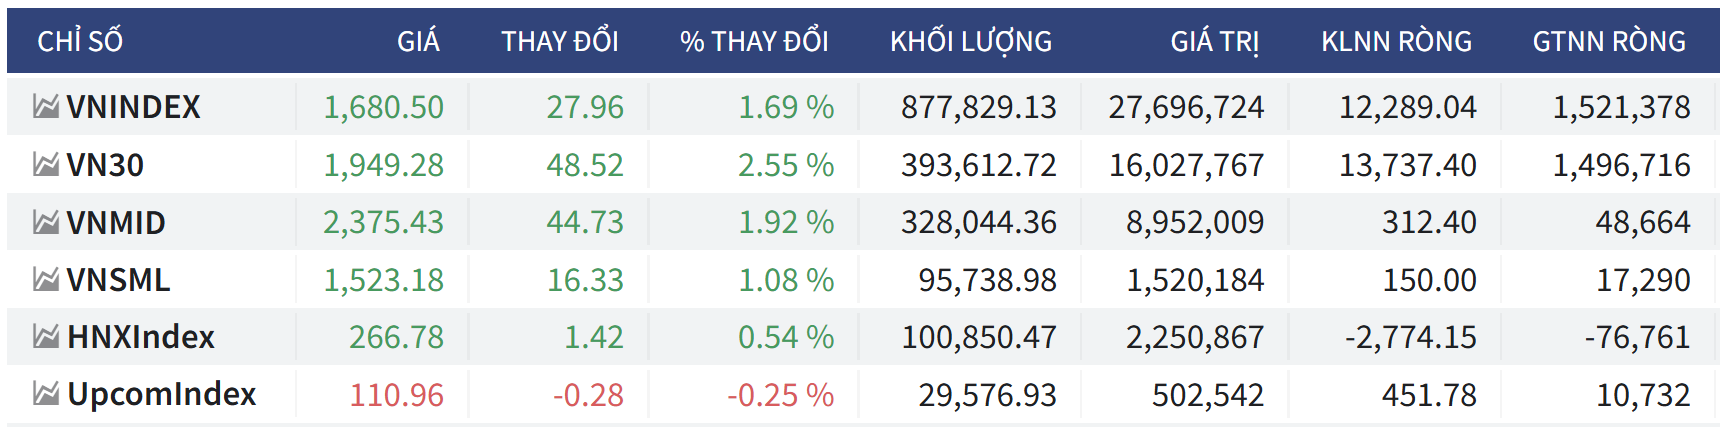Click the VNINDEX price 1,680.50
The image size is (1720, 427).
click(383, 107)
